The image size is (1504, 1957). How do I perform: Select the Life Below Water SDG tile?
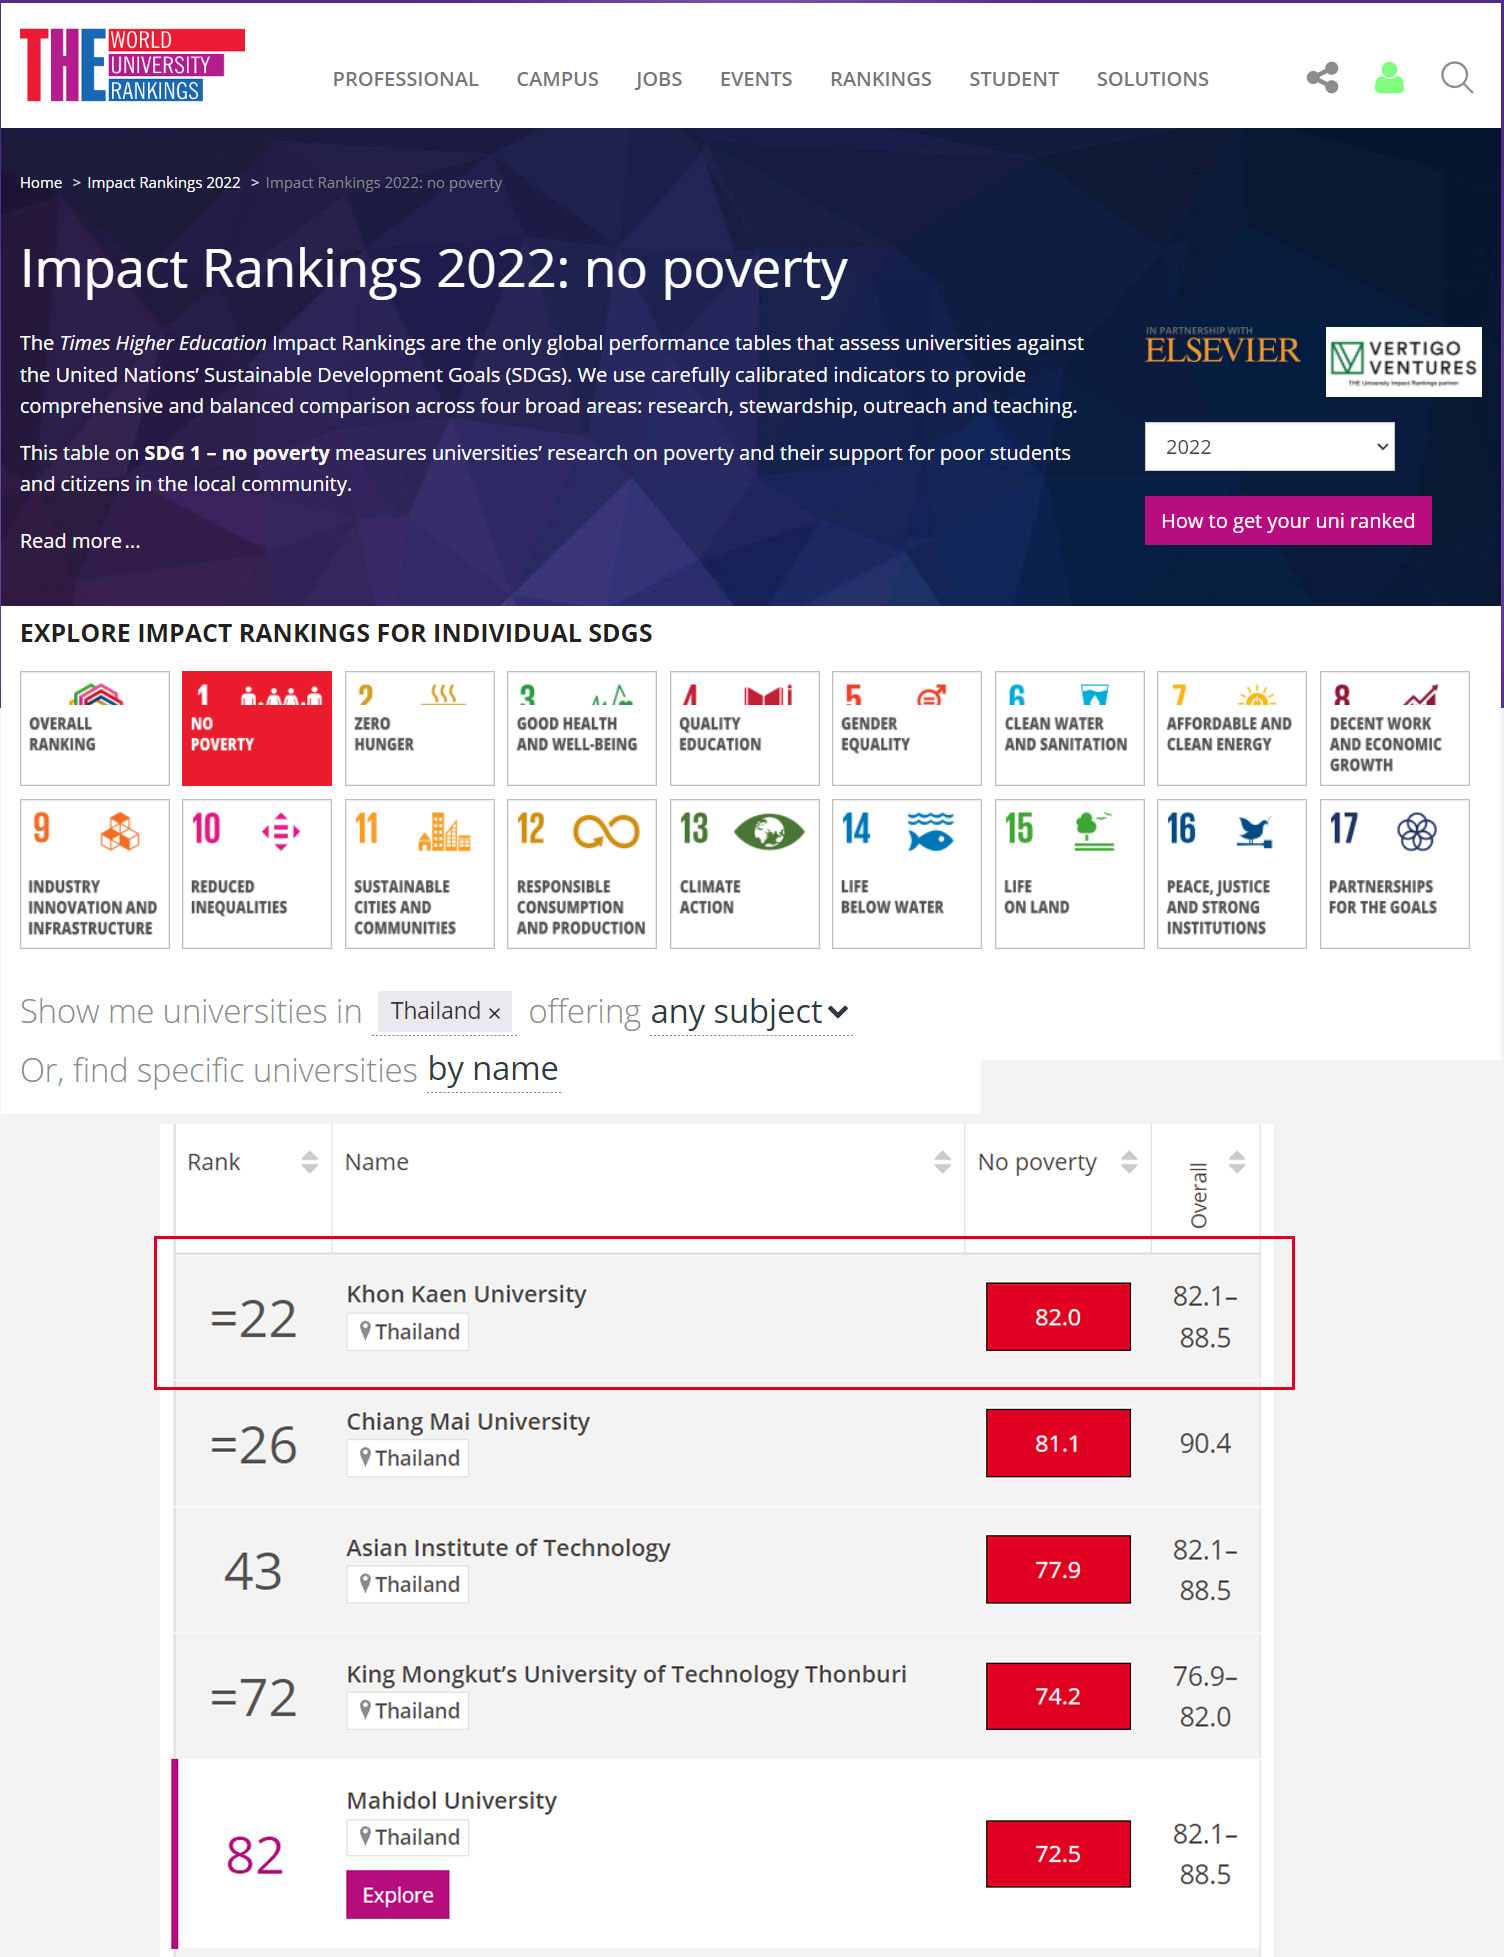906,873
